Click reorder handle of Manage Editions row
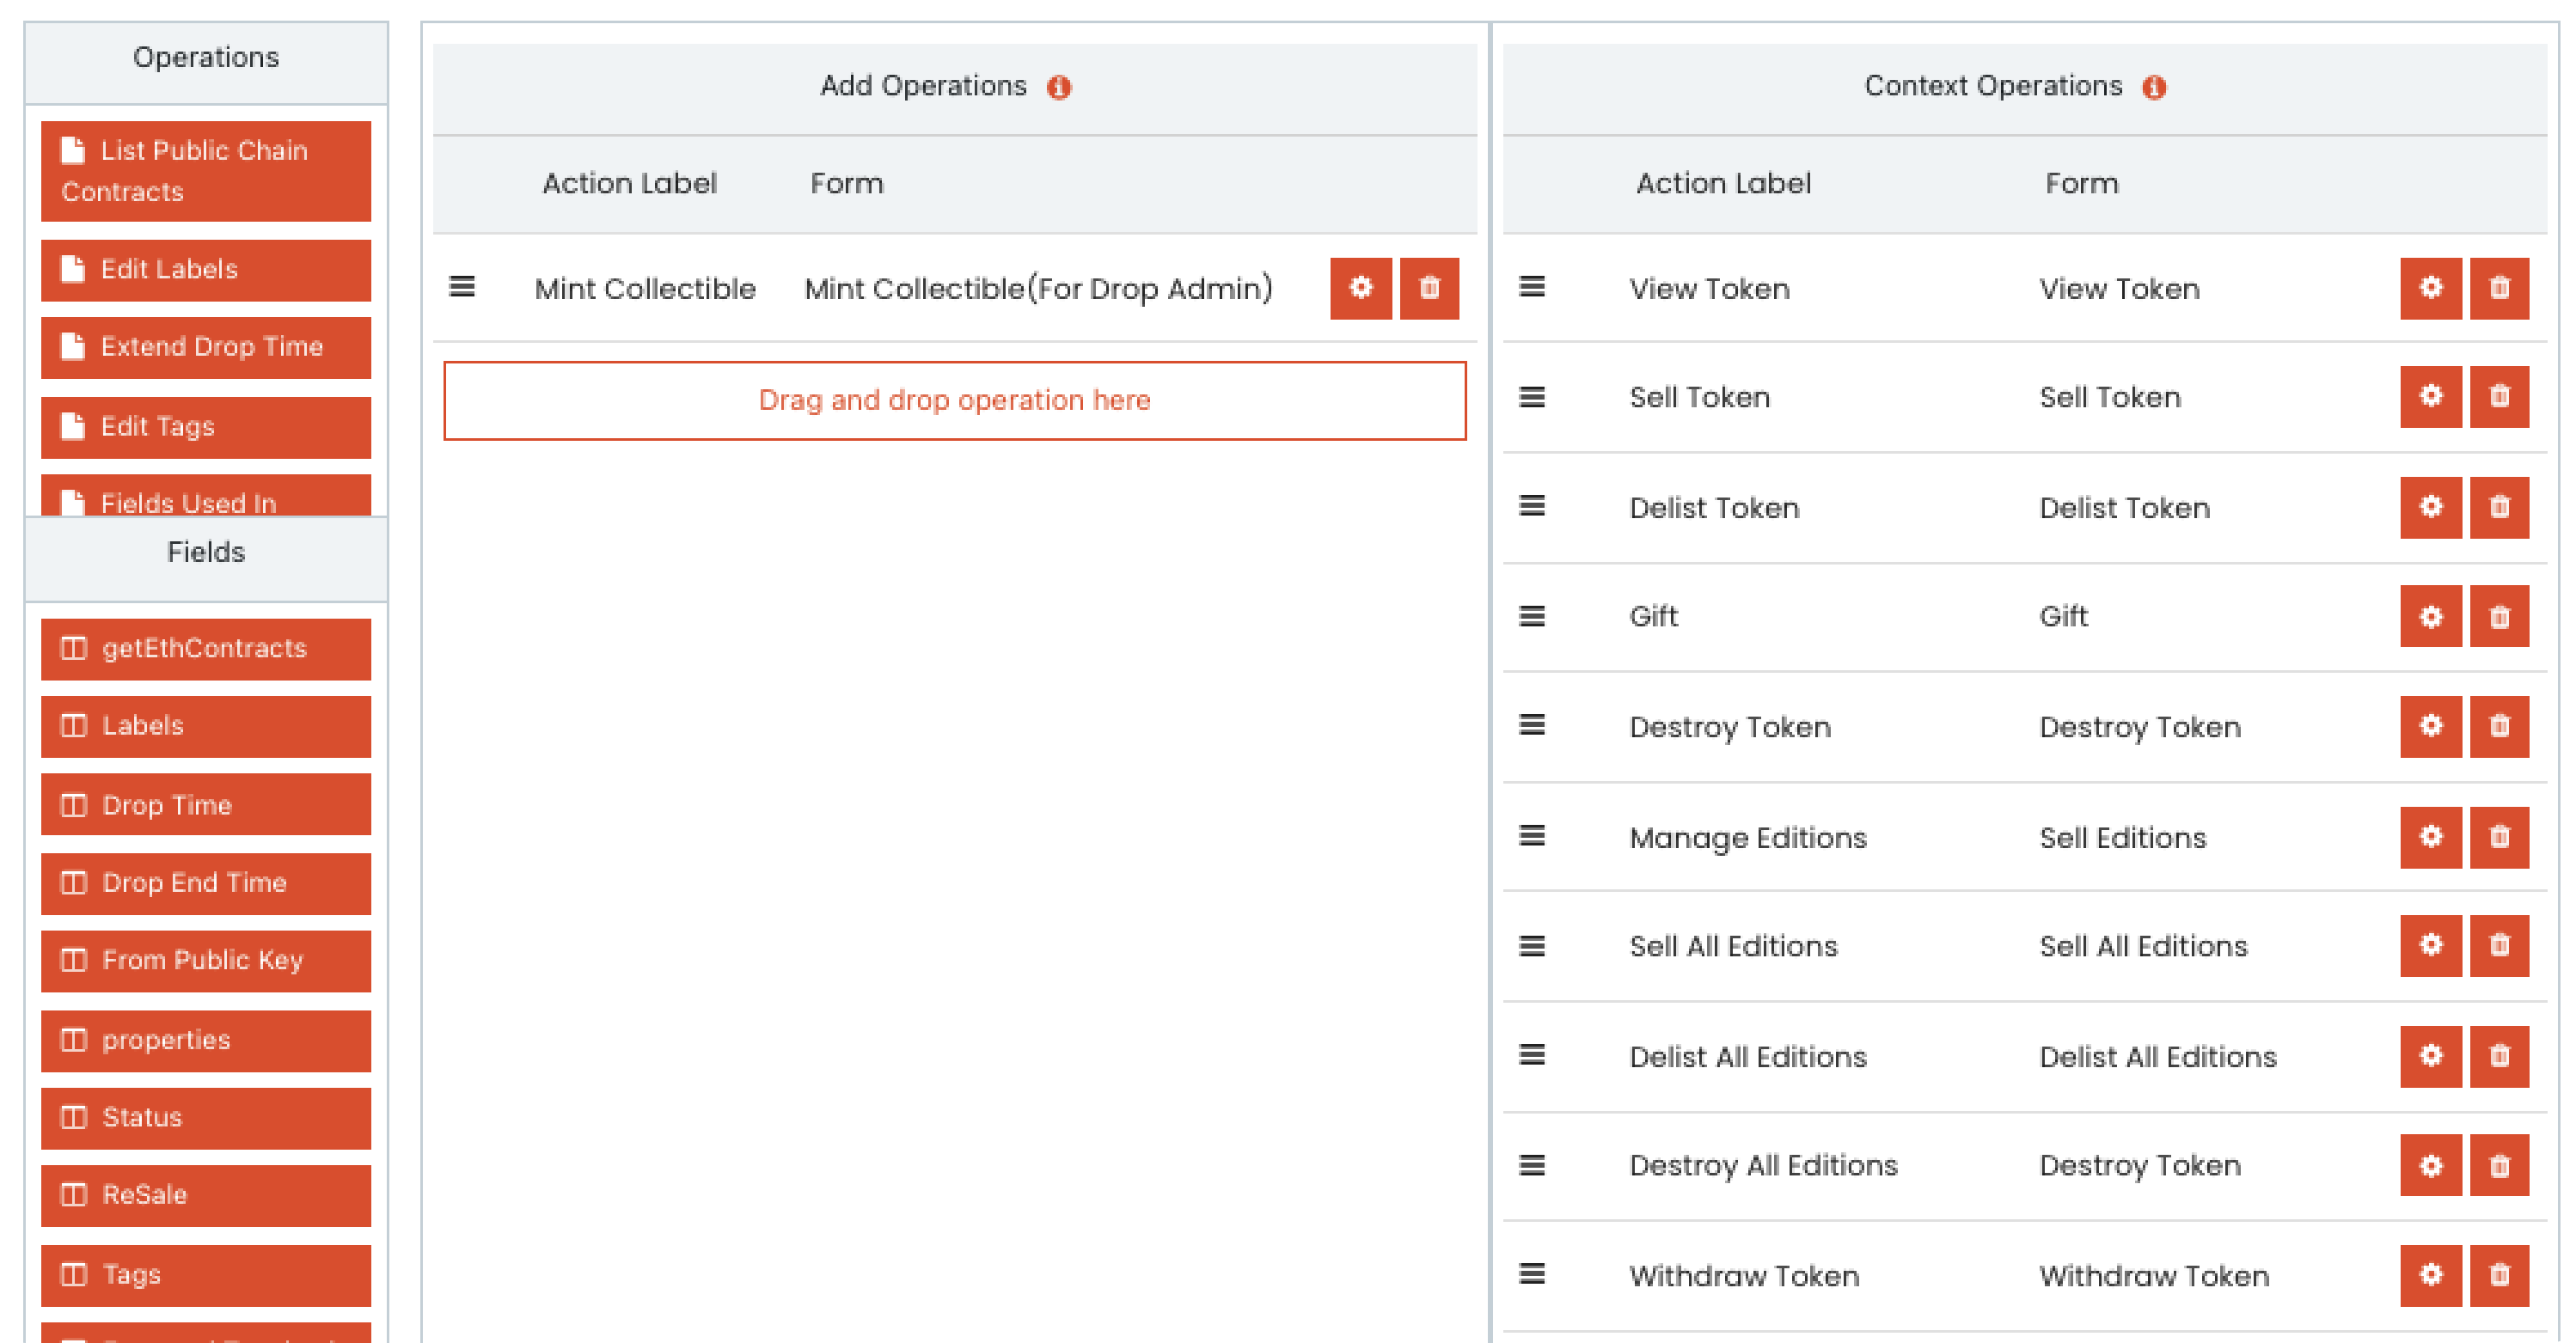Viewport: 2576px width, 1343px height. coord(1532,835)
